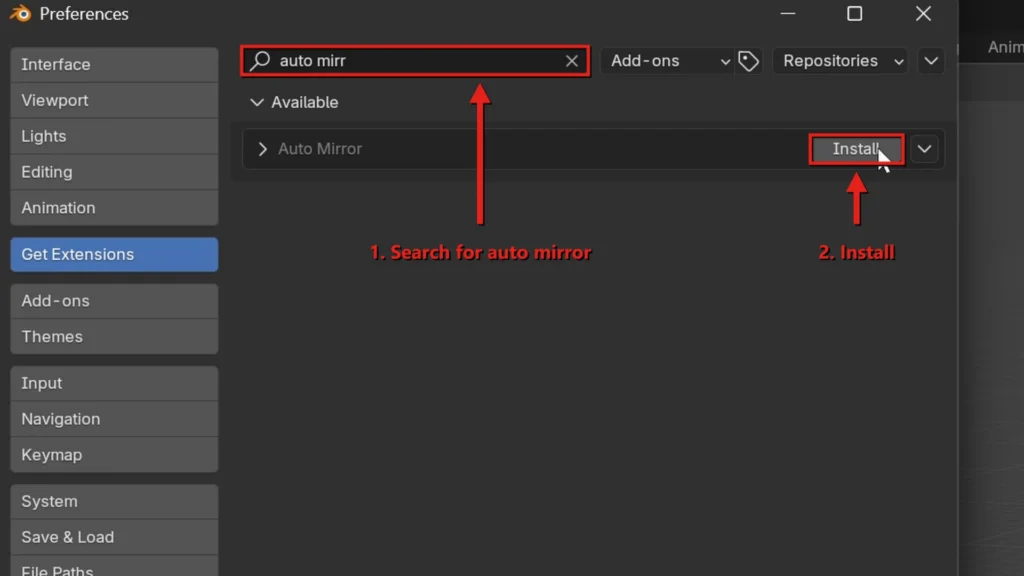Open the extension tags filter icon
1024x576 pixels.
[x=748, y=61]
